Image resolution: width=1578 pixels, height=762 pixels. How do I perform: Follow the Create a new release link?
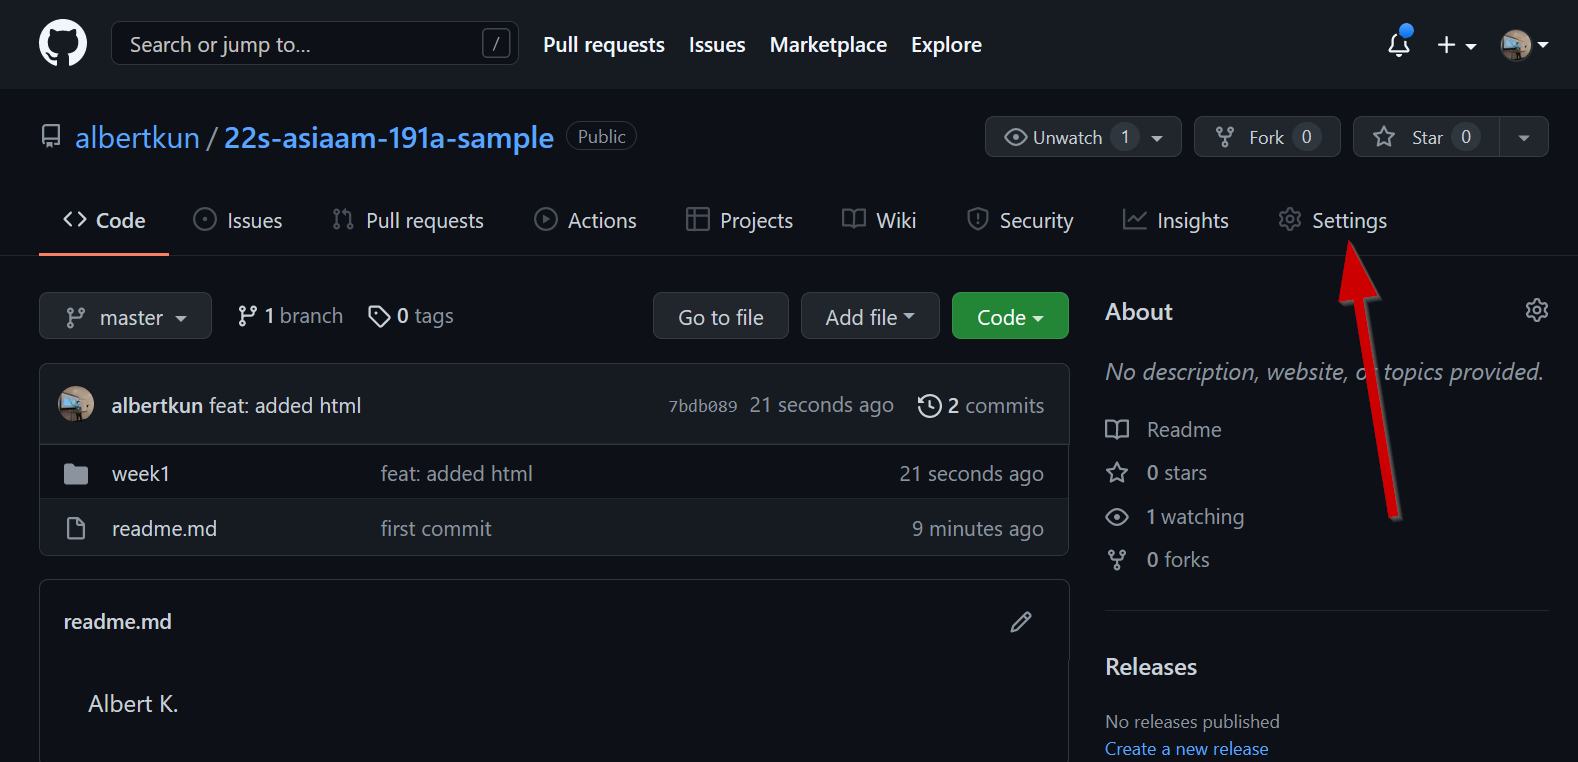click(1186, 749)
